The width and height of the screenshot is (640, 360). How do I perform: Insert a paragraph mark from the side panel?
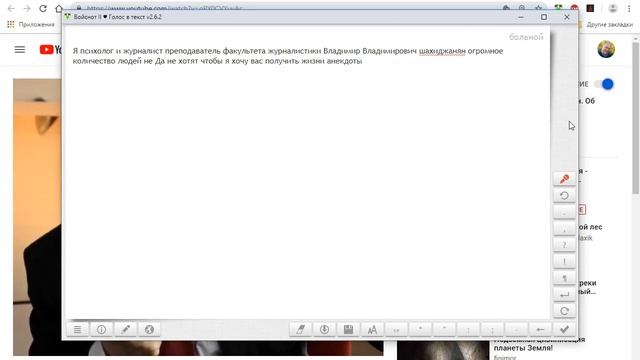pyautogui.click(x=564, y=278)
